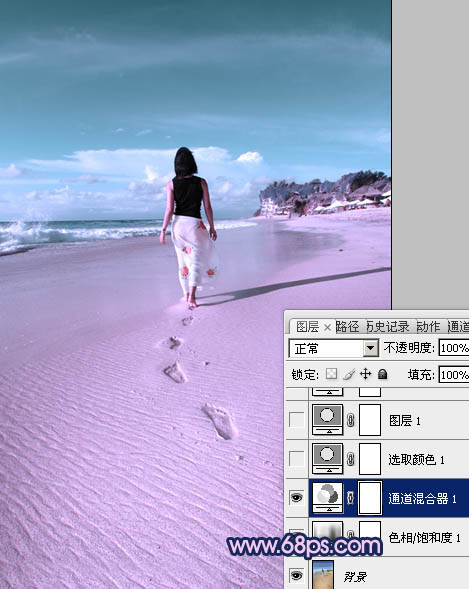Select the 通道混合器 1 layer name
469x589 pixels.
click(422, 498)
